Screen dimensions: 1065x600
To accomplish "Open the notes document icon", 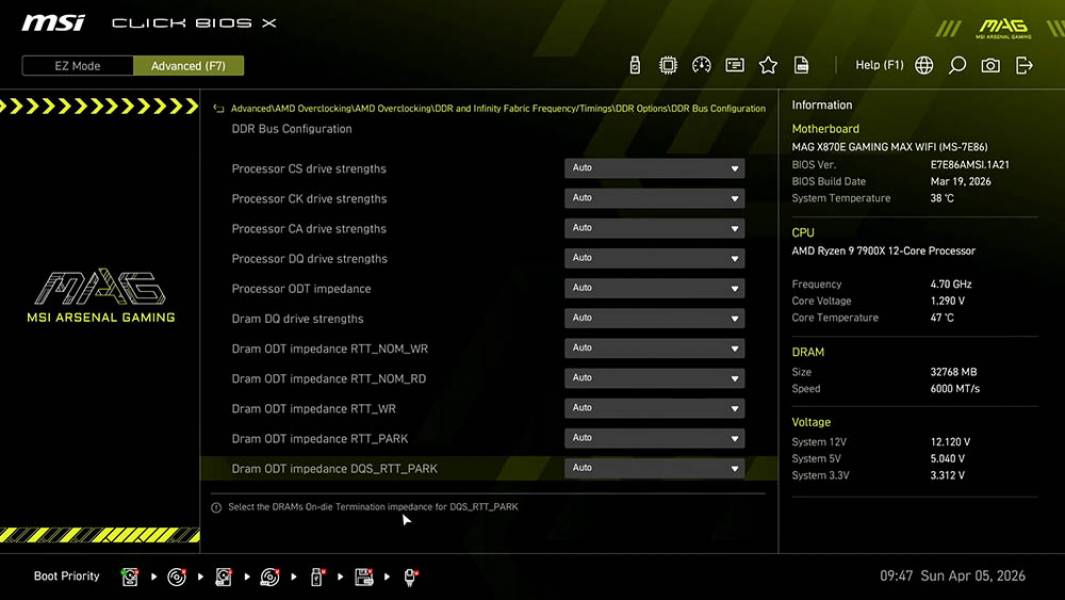I will [x=803, y=64].
